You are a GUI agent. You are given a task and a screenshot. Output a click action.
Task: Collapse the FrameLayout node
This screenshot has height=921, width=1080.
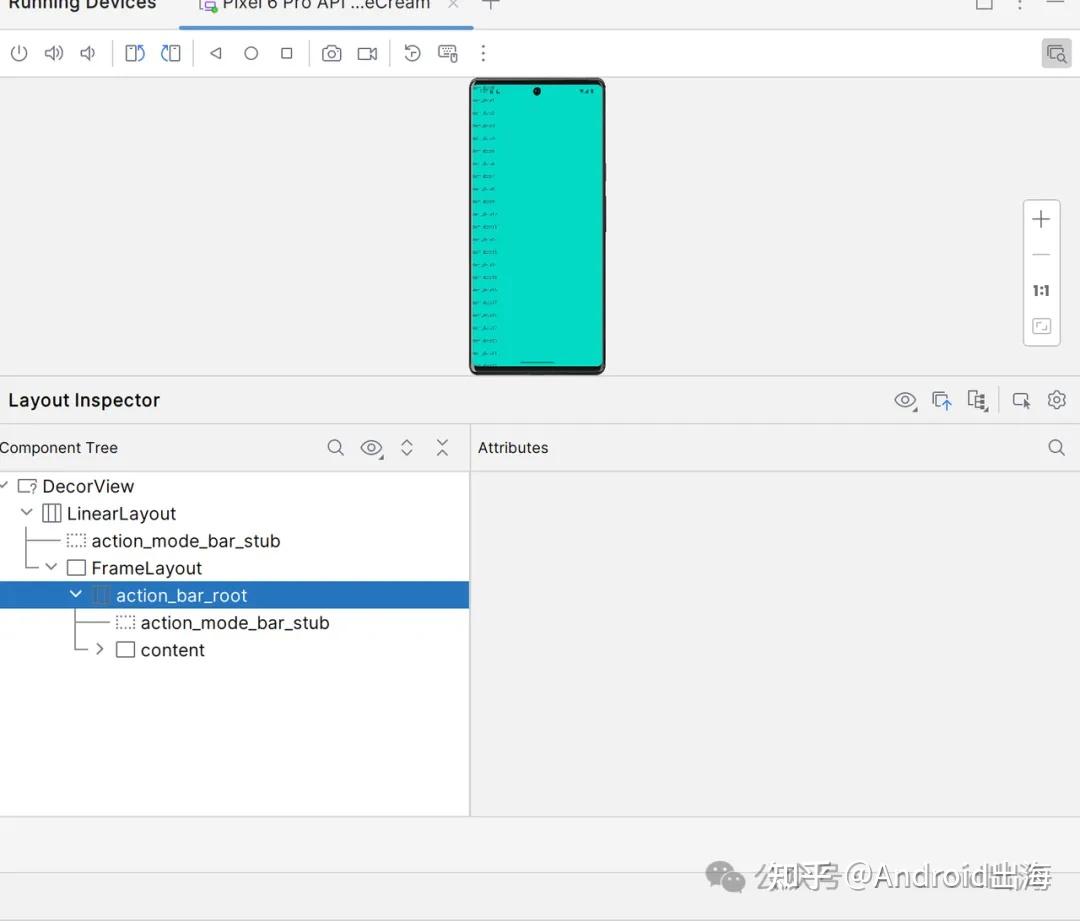point(52,568)
